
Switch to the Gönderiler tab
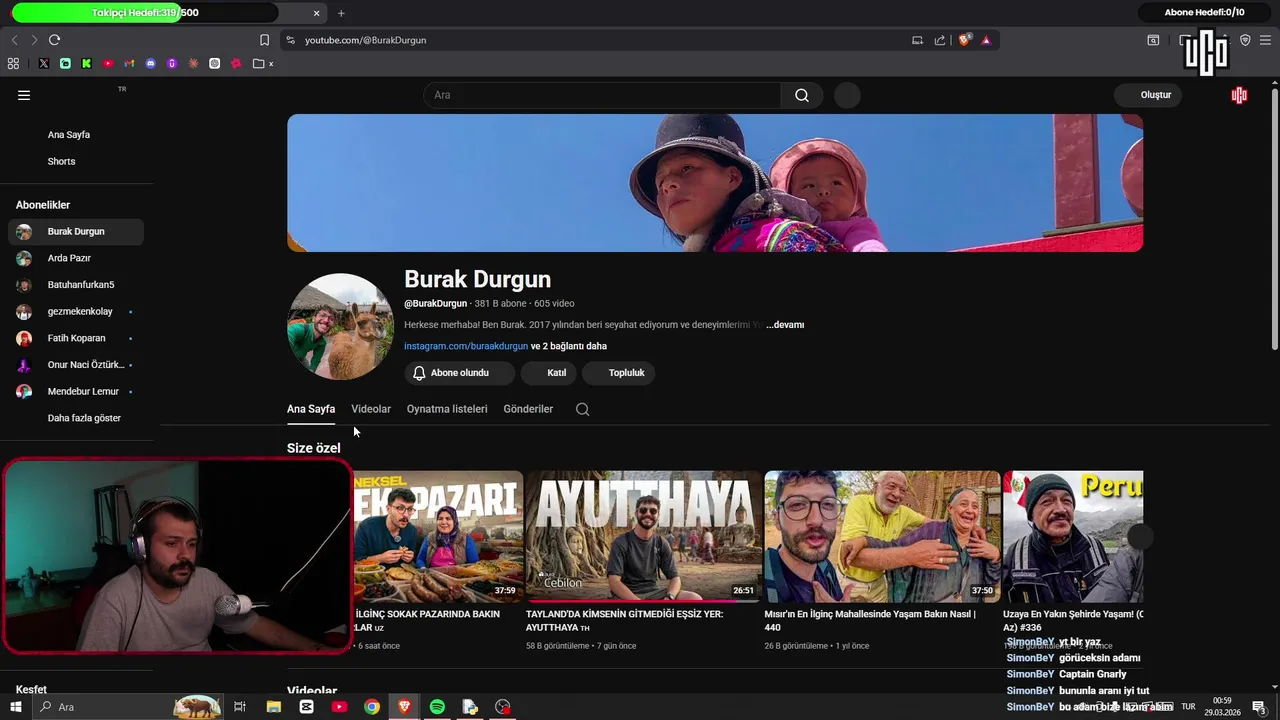click(528, 409)
